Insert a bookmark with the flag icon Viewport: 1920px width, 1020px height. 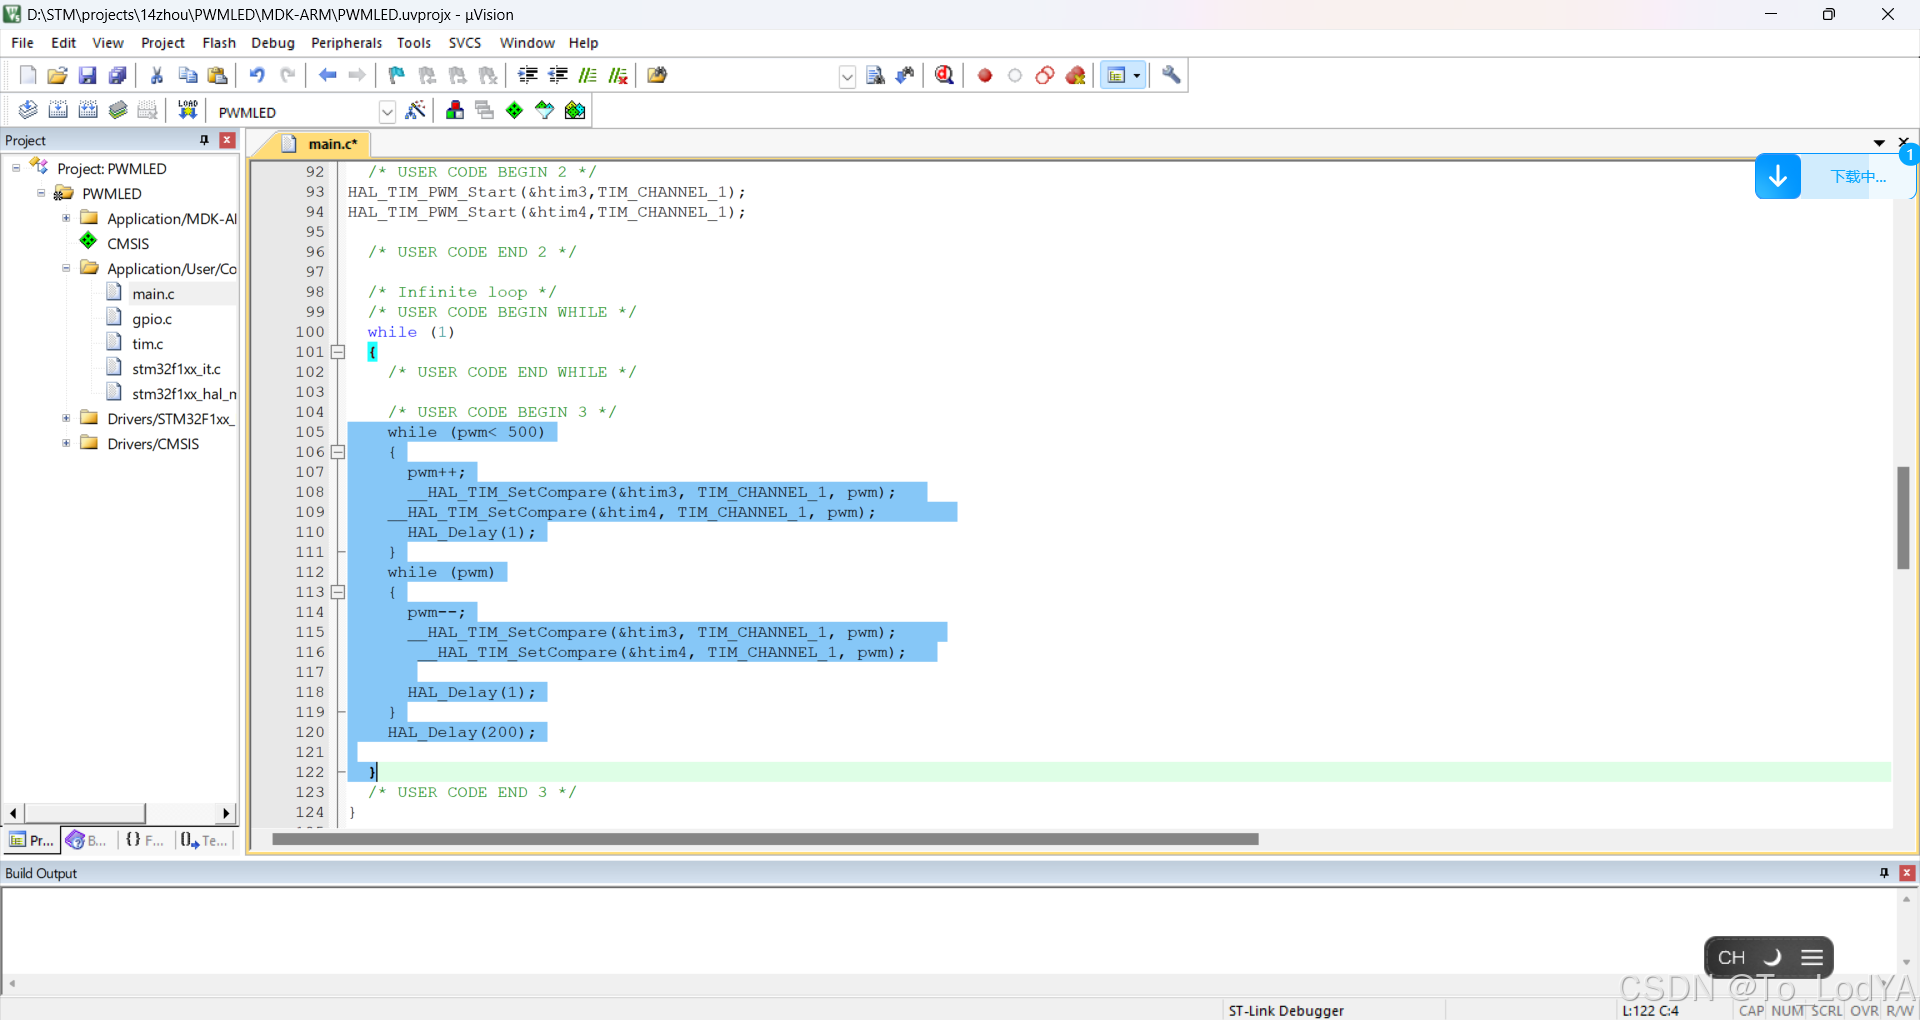pyautogui.click(x=397, y=75)
